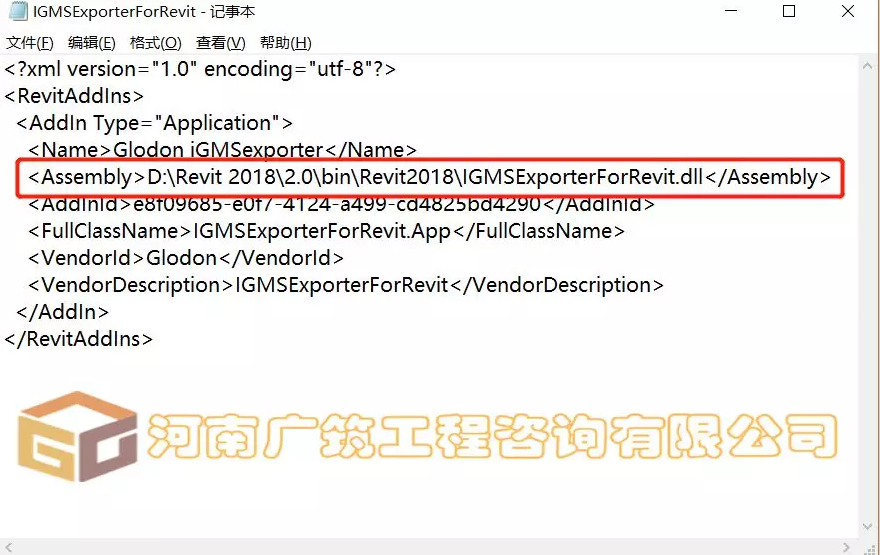Click the FullClassName IGMSExporterForRevit.App line
The height and width of the screenshot is (555, 880).
[x=326, y=231]
